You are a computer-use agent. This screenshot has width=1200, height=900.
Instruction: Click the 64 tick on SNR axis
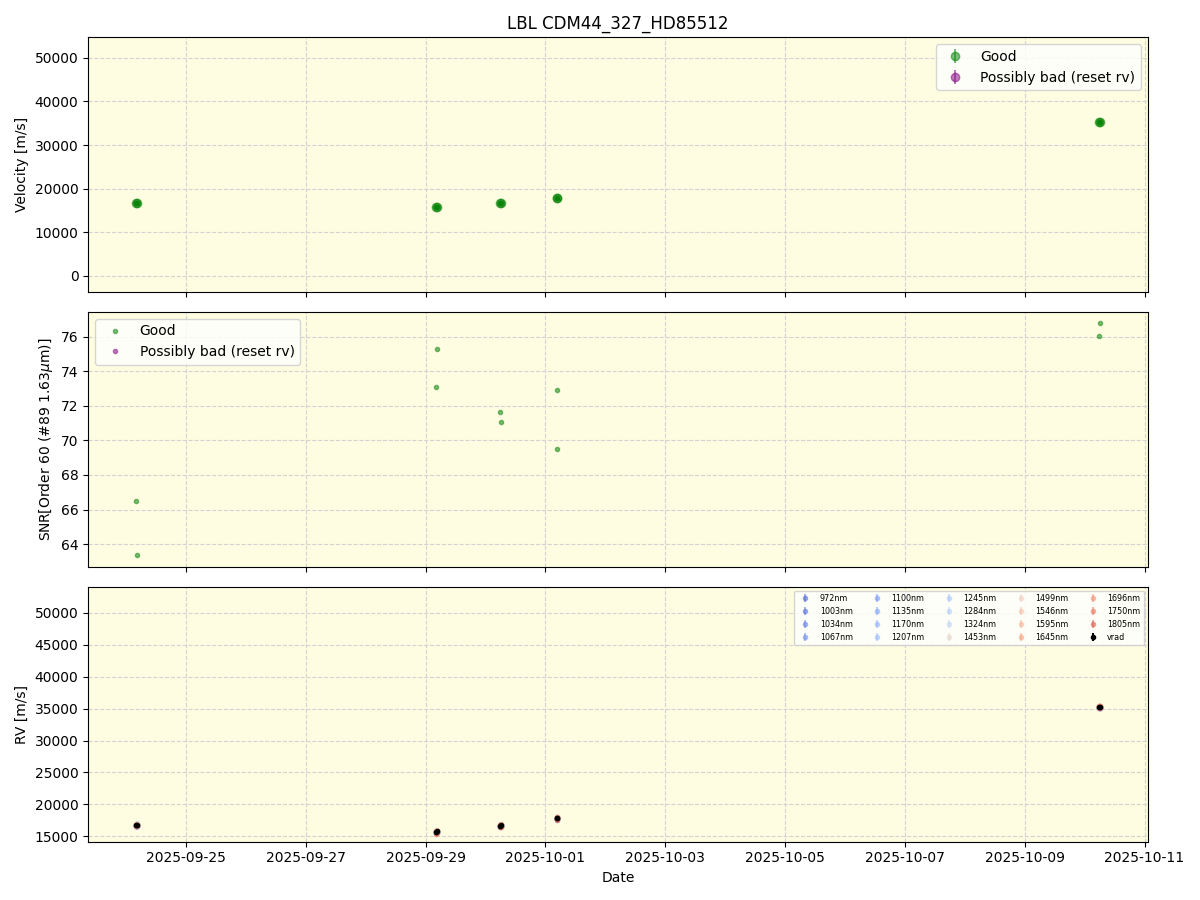[71, 545]
